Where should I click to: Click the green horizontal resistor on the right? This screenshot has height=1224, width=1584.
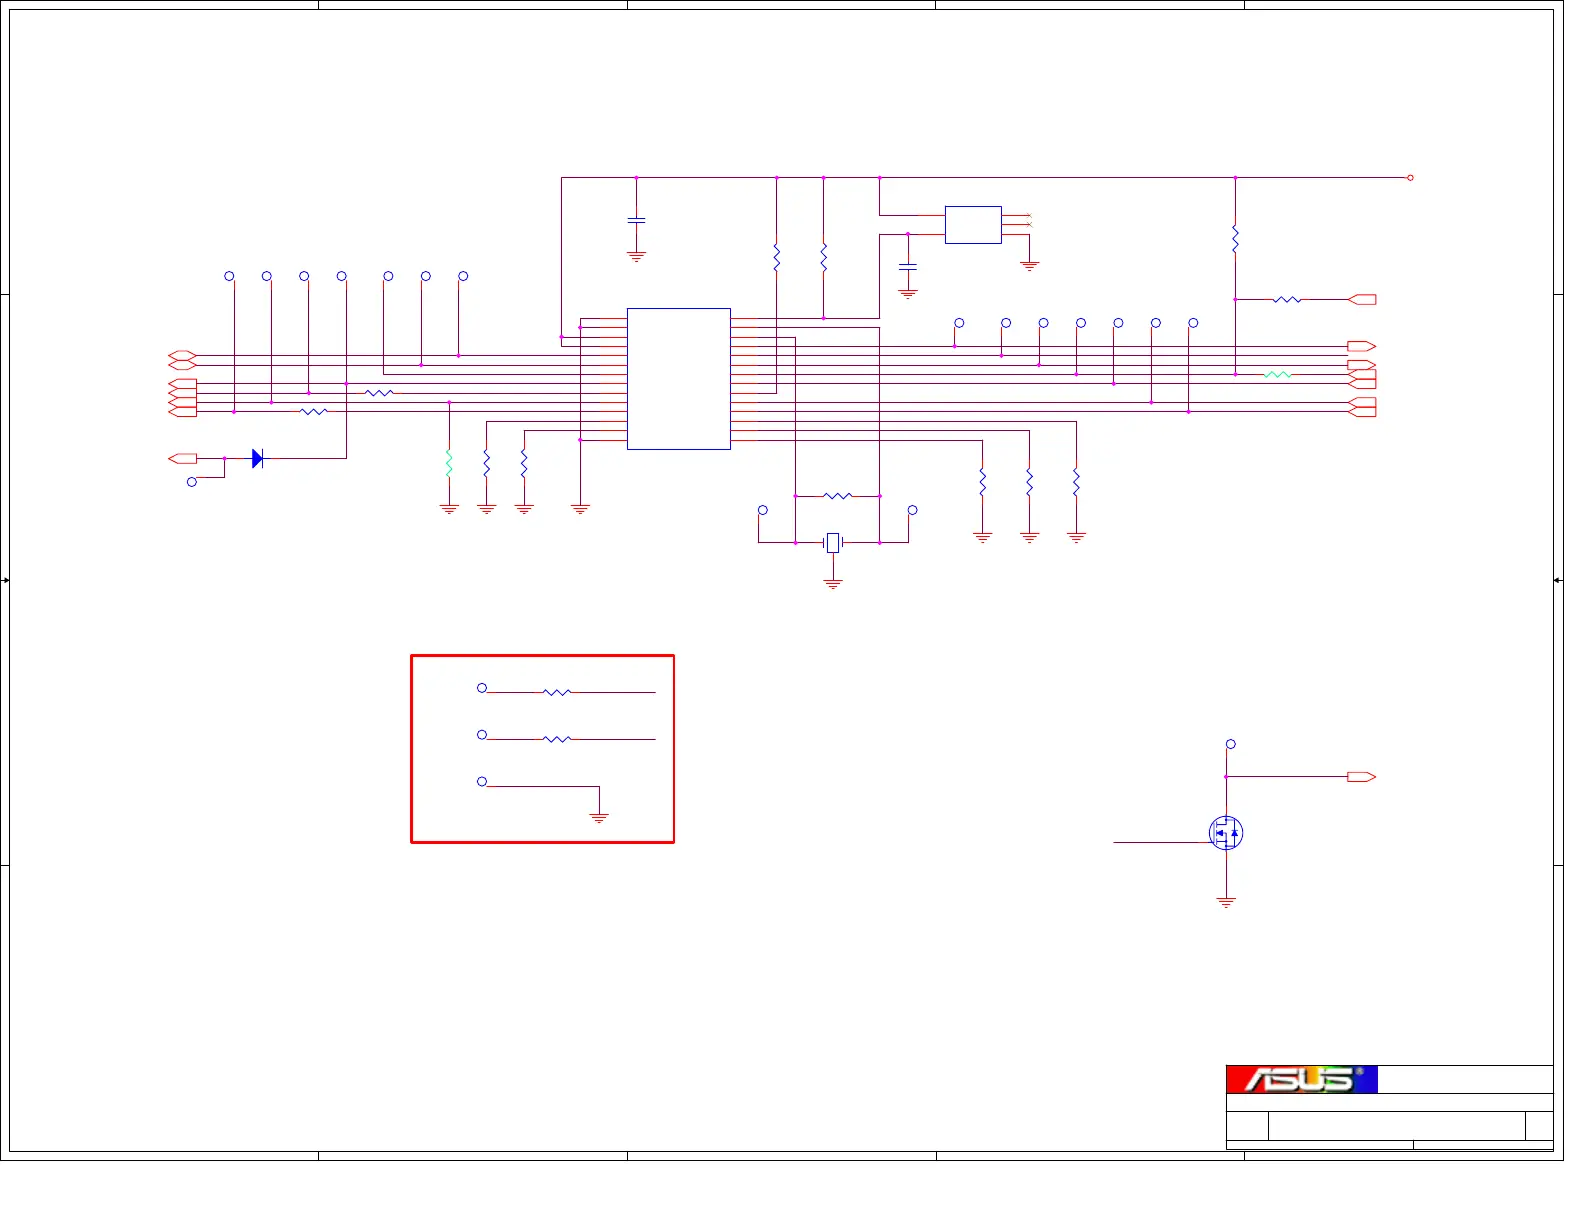click(1277, 374)
